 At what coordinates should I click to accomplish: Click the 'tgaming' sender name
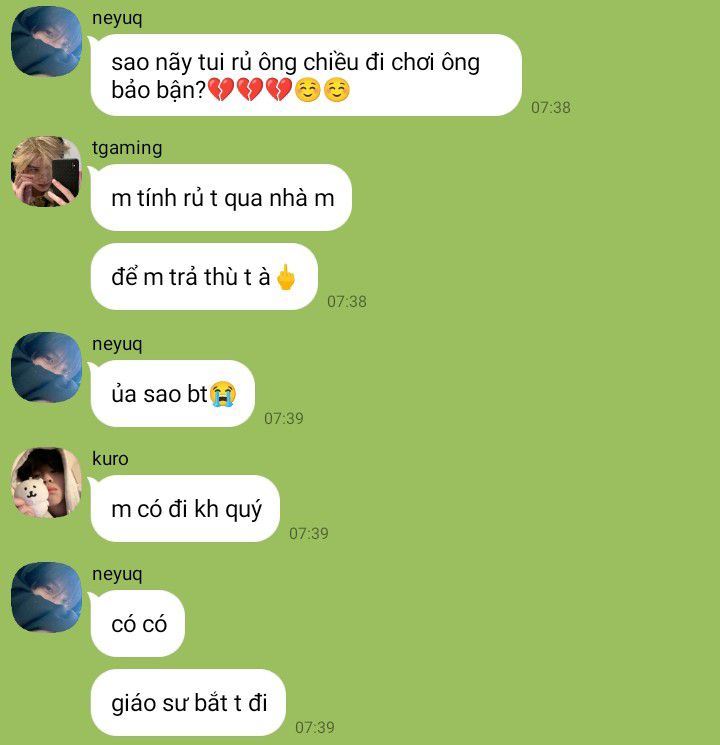127,148
